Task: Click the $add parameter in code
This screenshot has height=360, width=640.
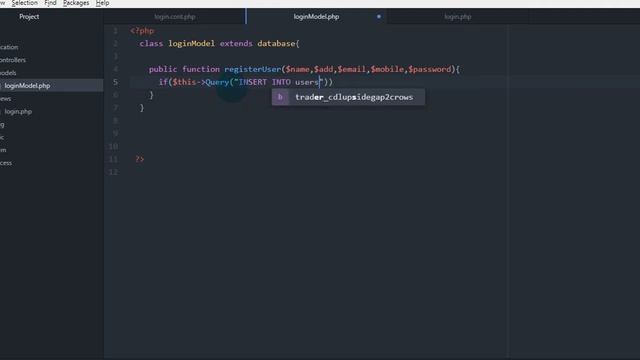Action: pos(323,69)
